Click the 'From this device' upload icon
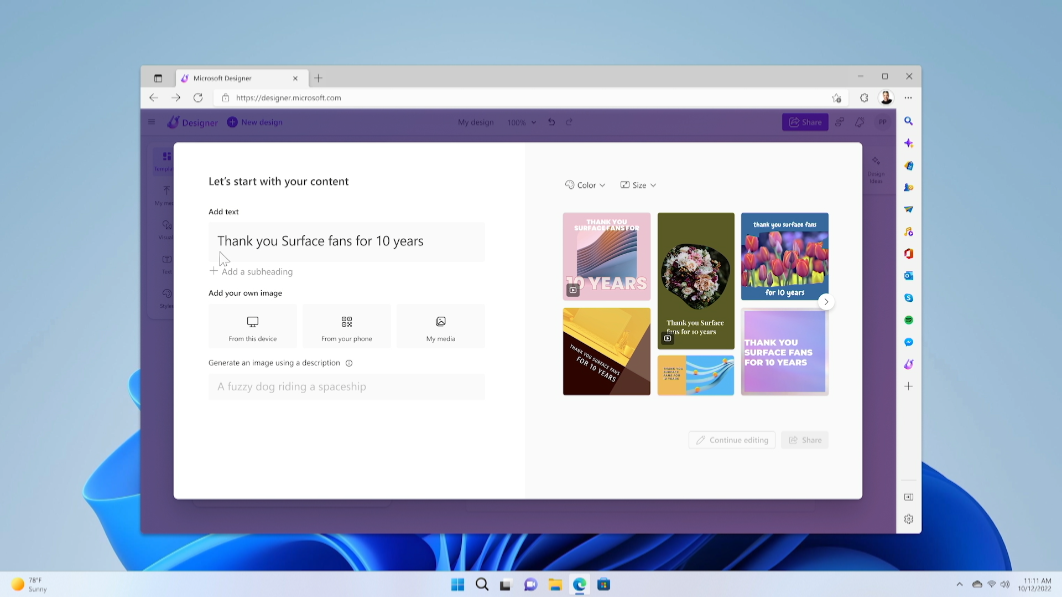 tap(253, 323)
